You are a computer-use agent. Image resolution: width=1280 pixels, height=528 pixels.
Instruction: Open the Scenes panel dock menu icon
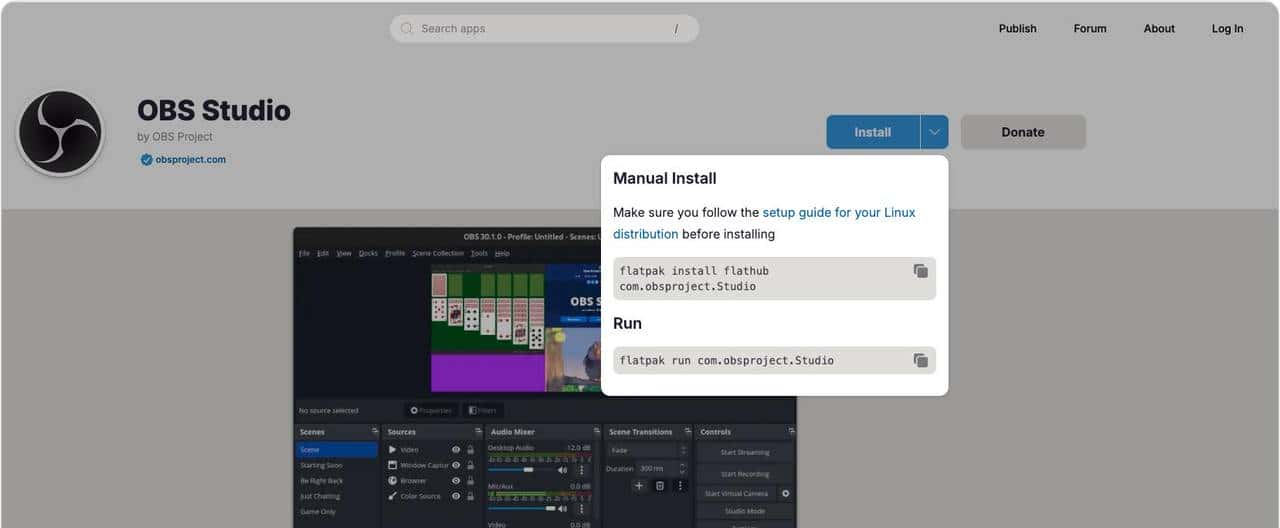[x=372, y=432]
